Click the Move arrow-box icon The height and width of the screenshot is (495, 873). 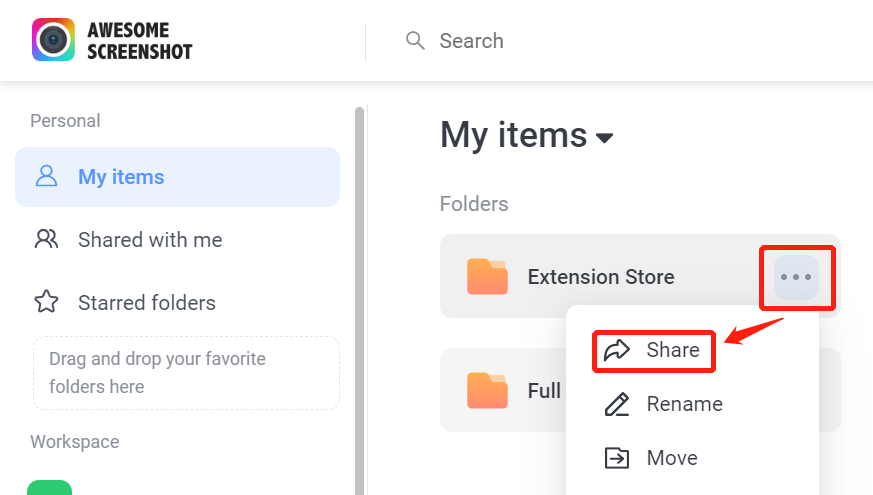(x=617, y=458)
